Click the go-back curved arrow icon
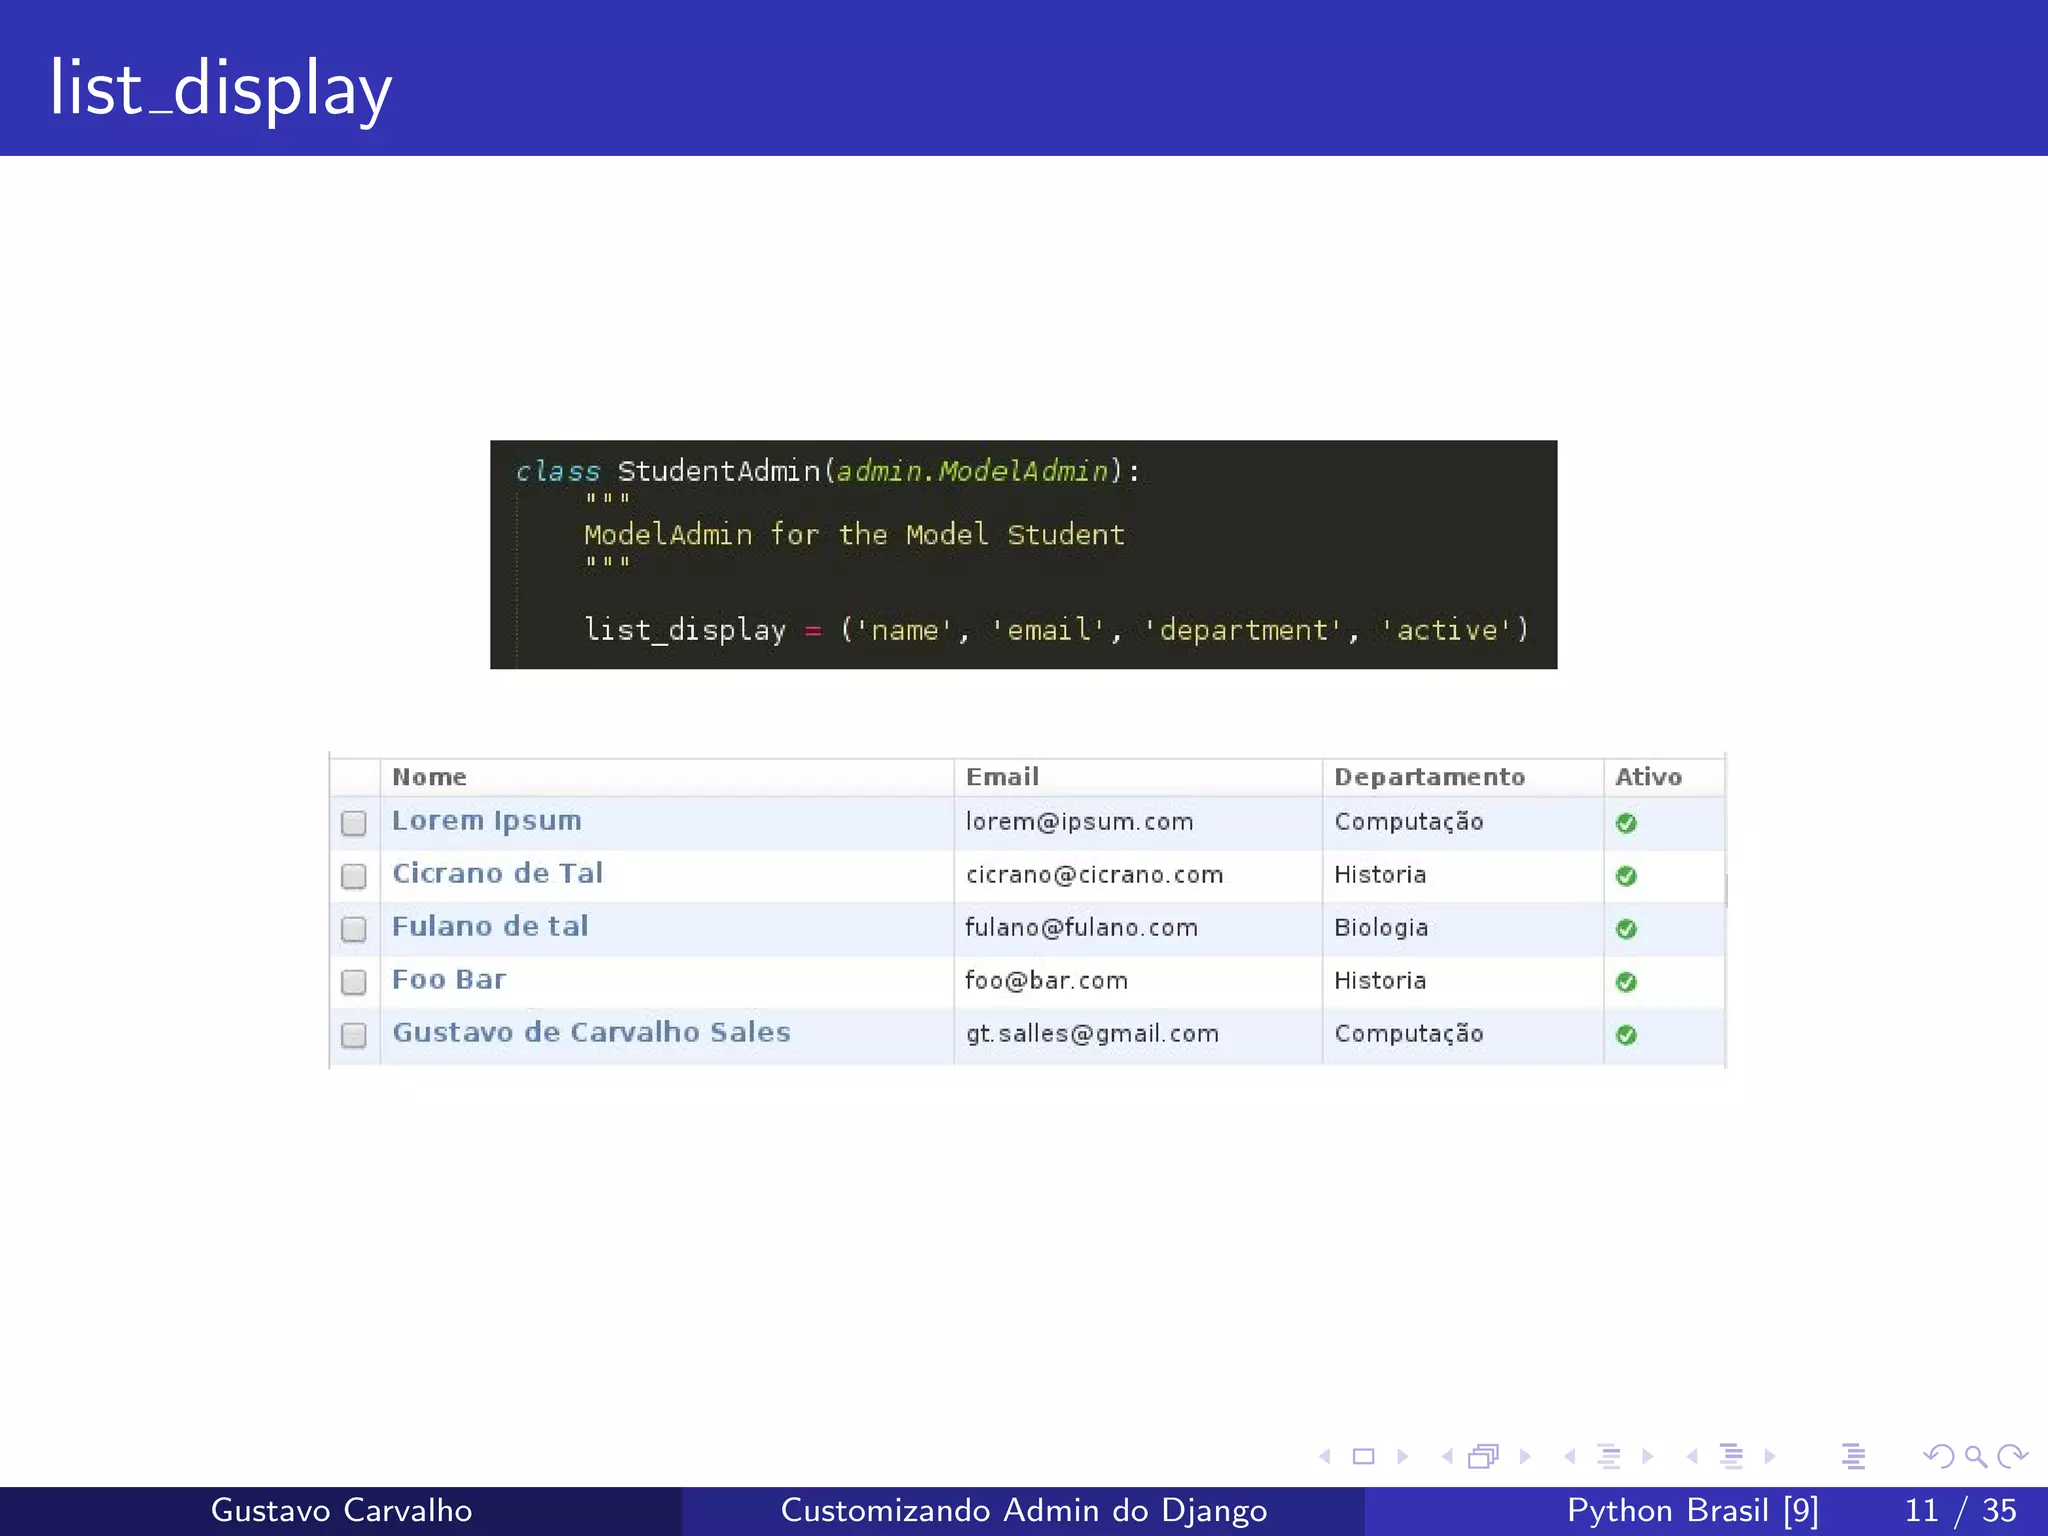The width and height of the screenshot is (2048, 1536). (1939, 1457)
